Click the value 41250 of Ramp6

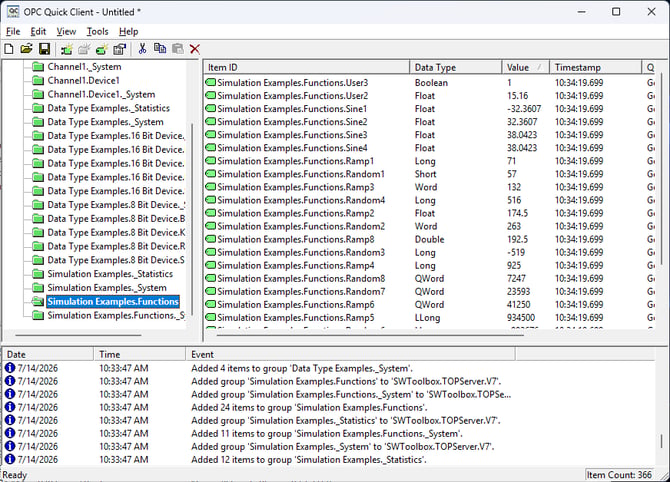[518, 305]
